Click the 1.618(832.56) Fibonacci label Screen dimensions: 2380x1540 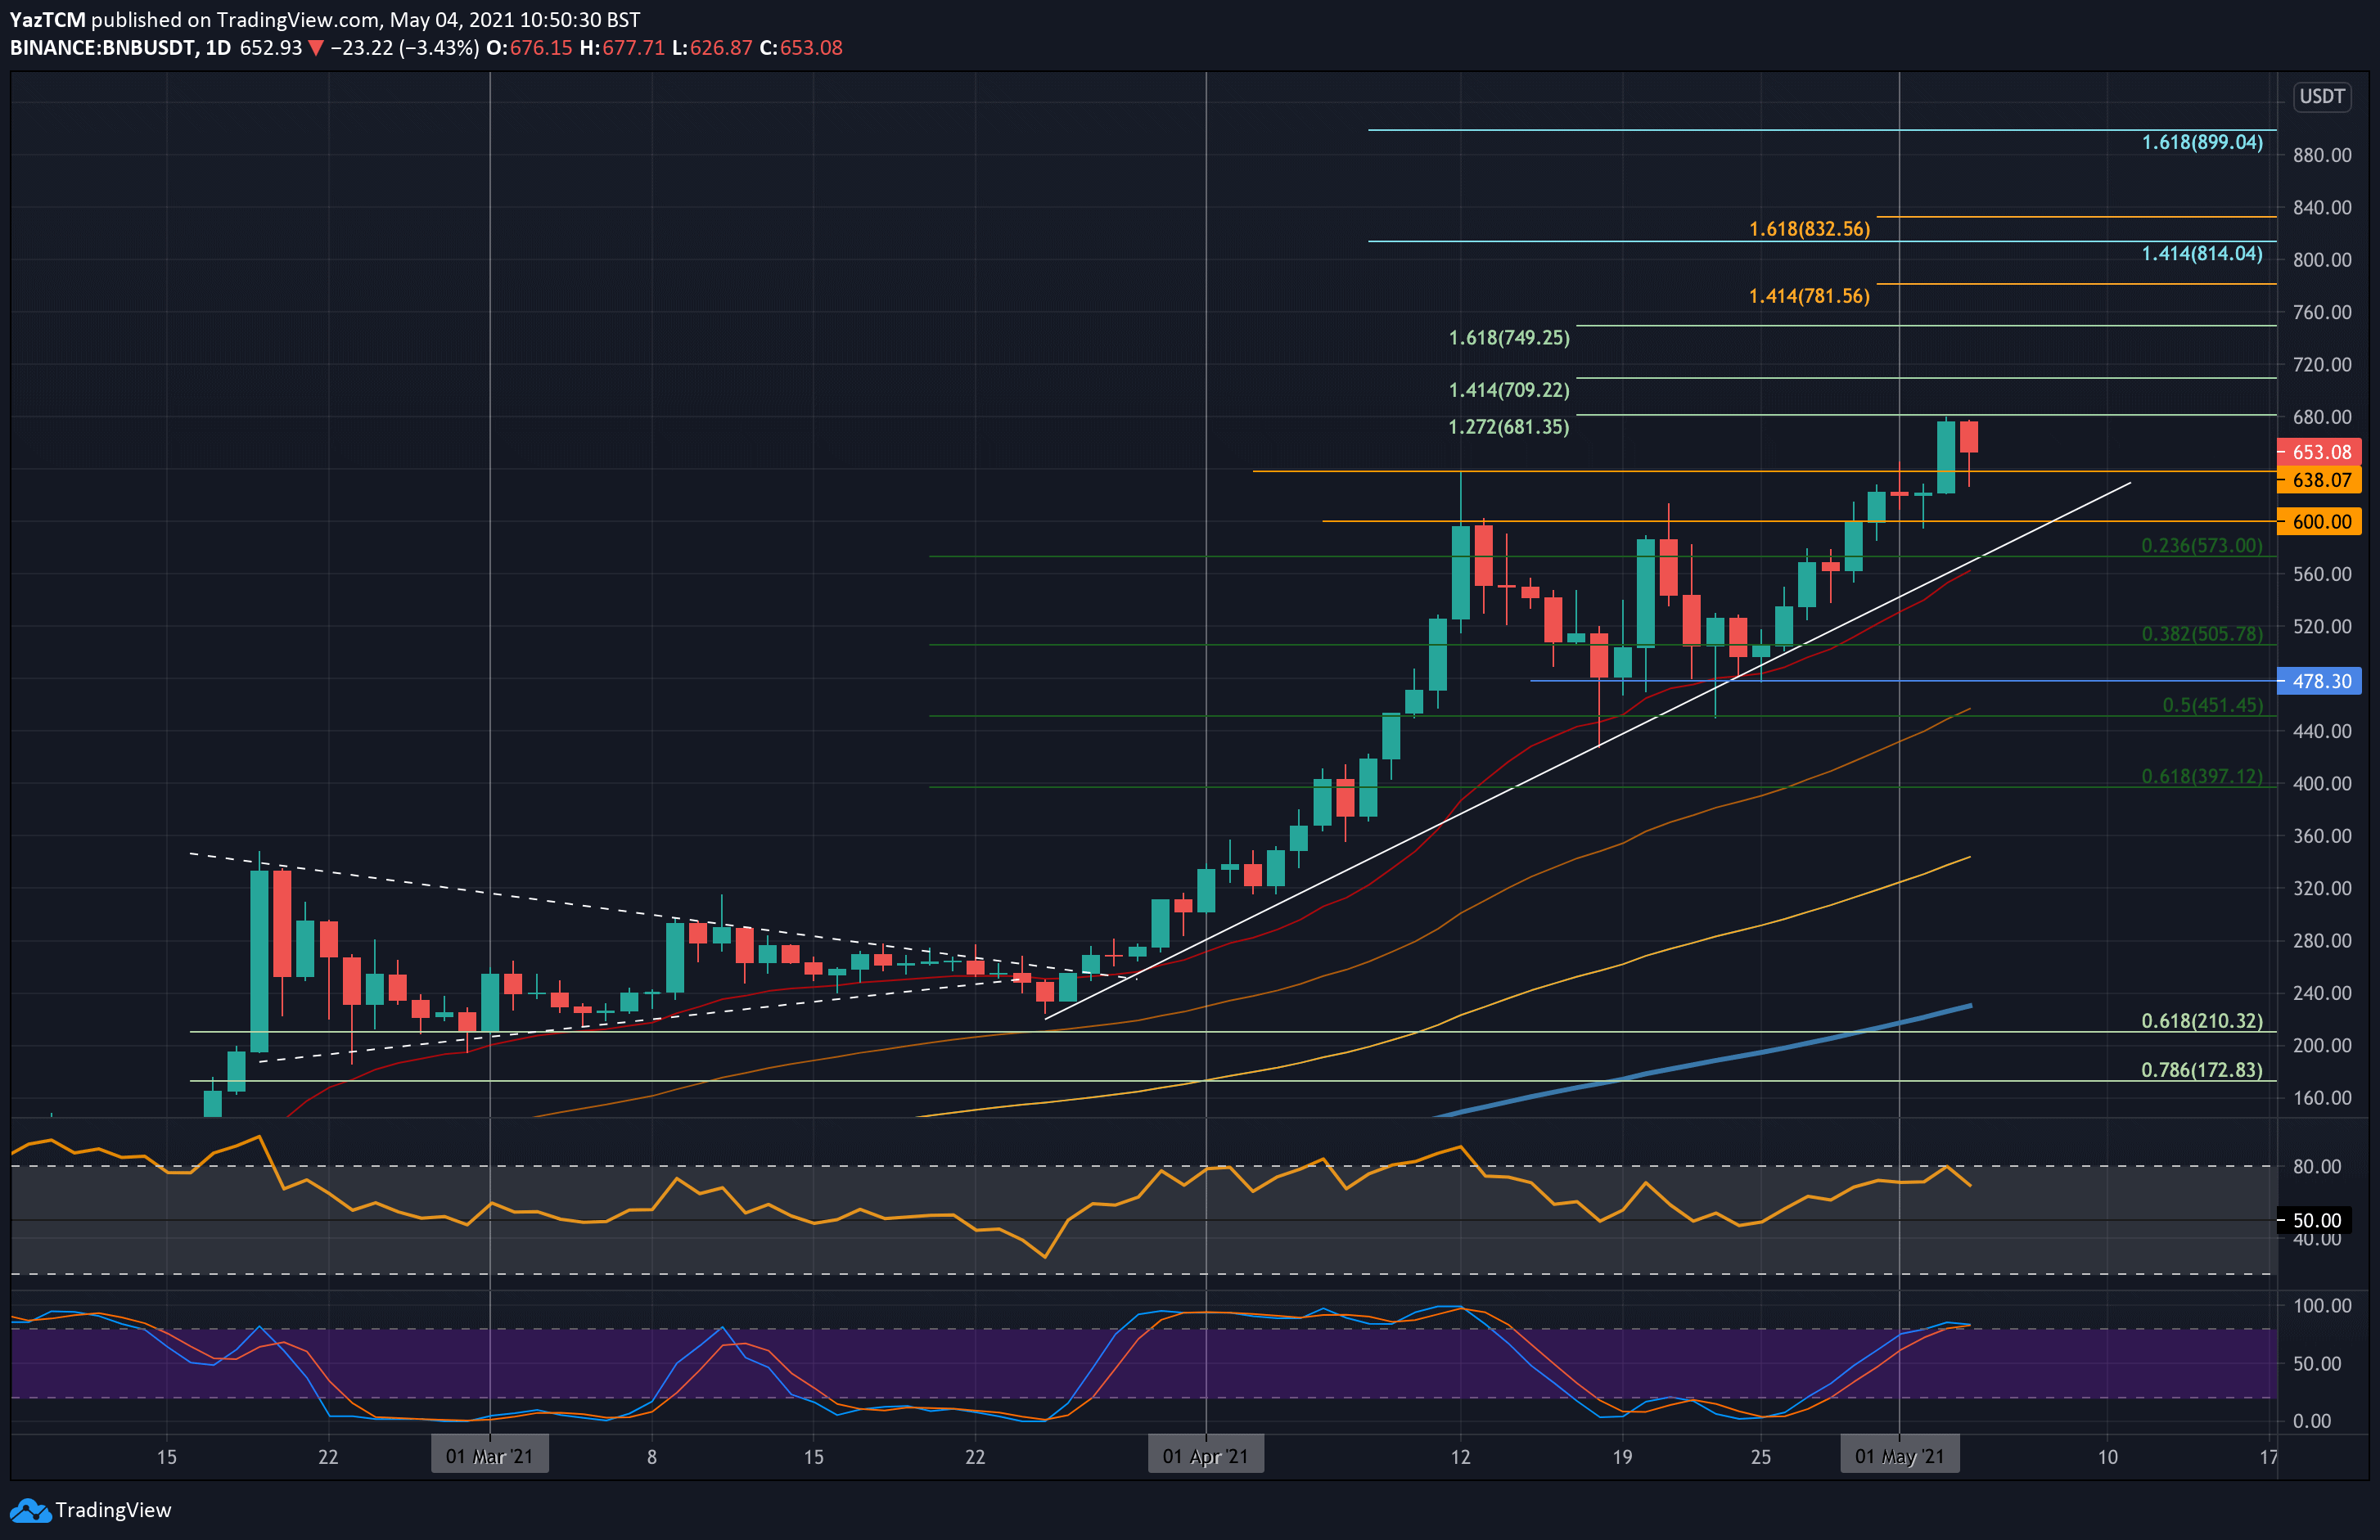click(x=1809, y=229)
